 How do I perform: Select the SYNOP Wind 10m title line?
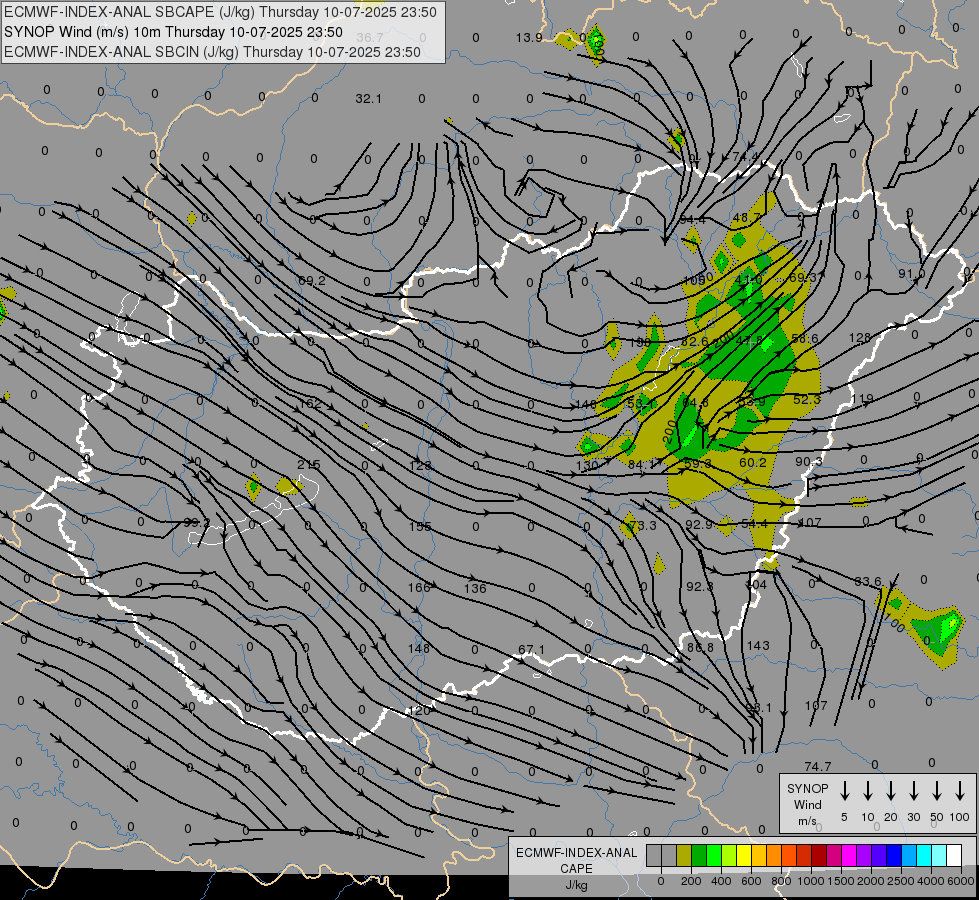click(x=173, y=32)
